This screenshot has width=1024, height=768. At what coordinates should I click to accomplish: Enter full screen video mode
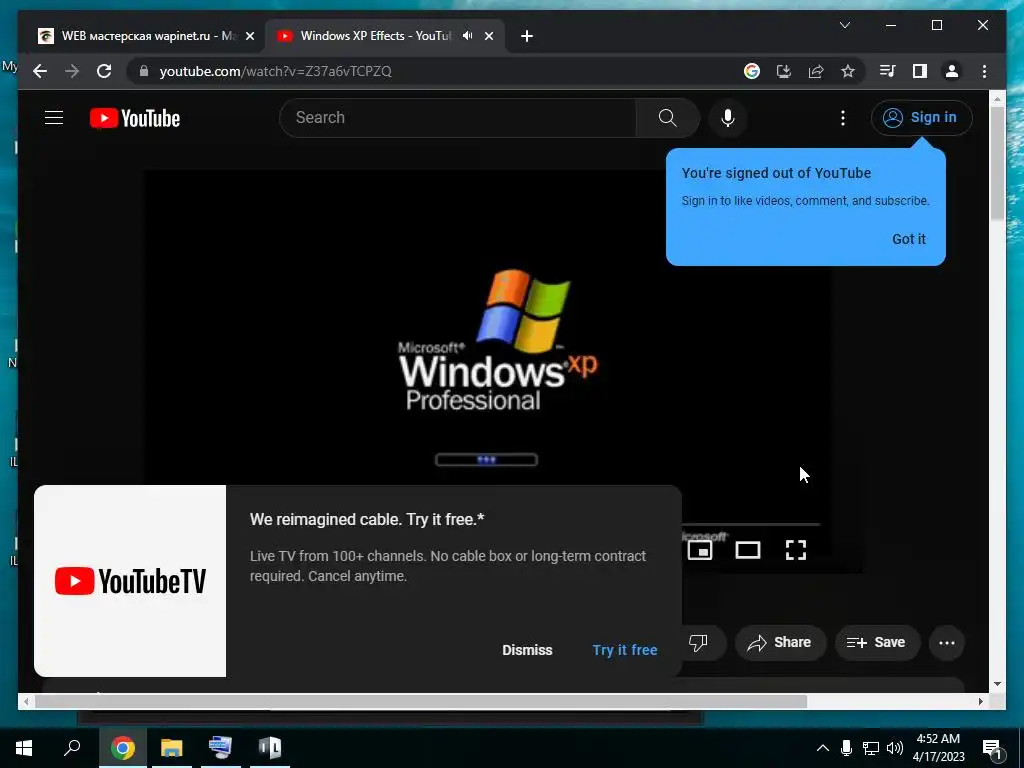click(795, 550)
